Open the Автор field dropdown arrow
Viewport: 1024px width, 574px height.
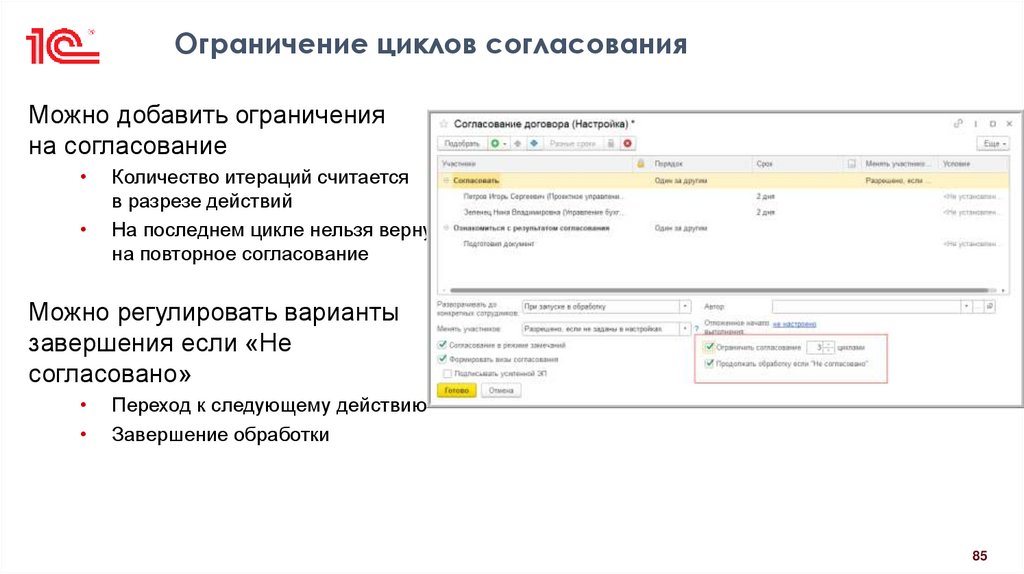tap(966, 306)
